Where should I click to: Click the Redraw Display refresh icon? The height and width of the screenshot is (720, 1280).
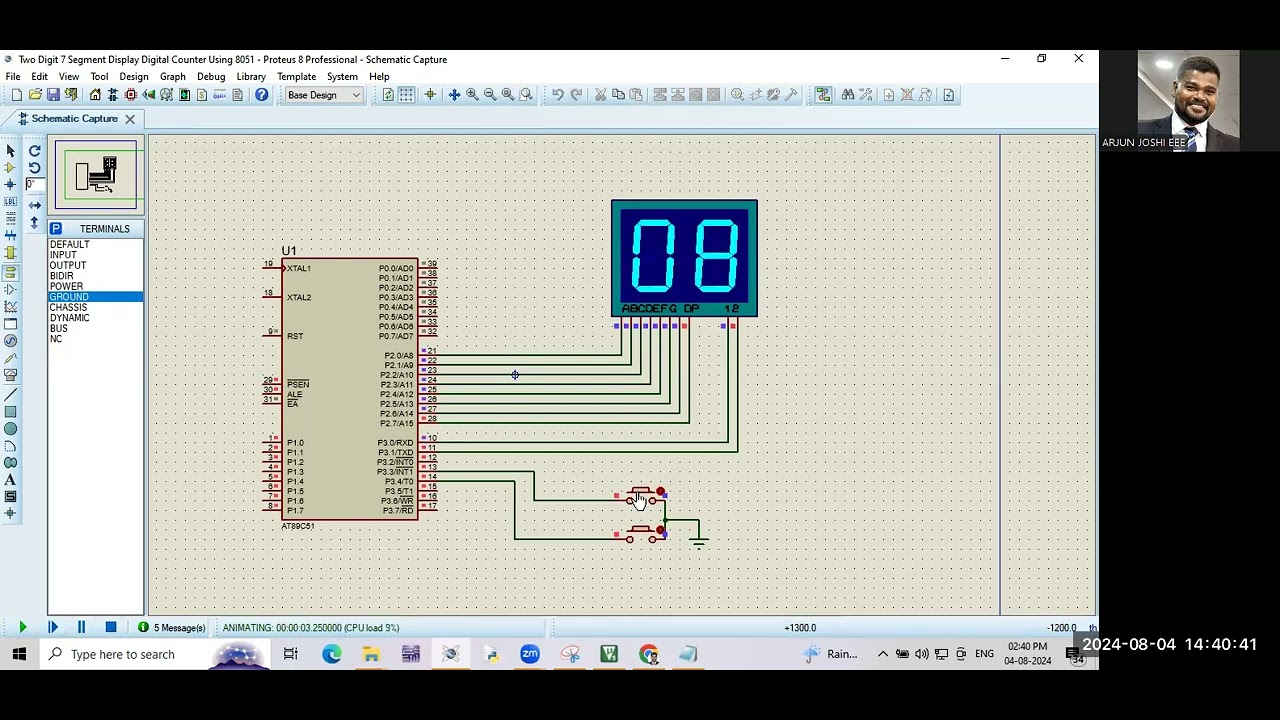click(388, 95)
